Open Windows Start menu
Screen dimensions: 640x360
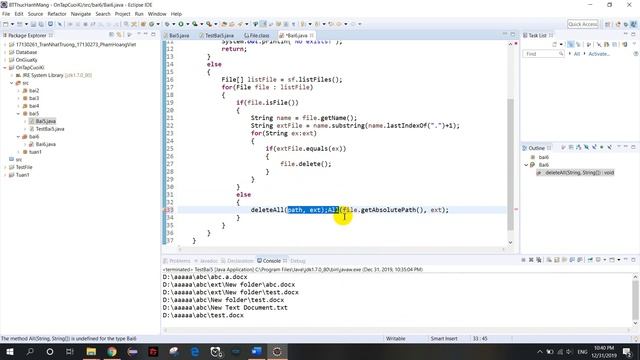click(9, 351)
